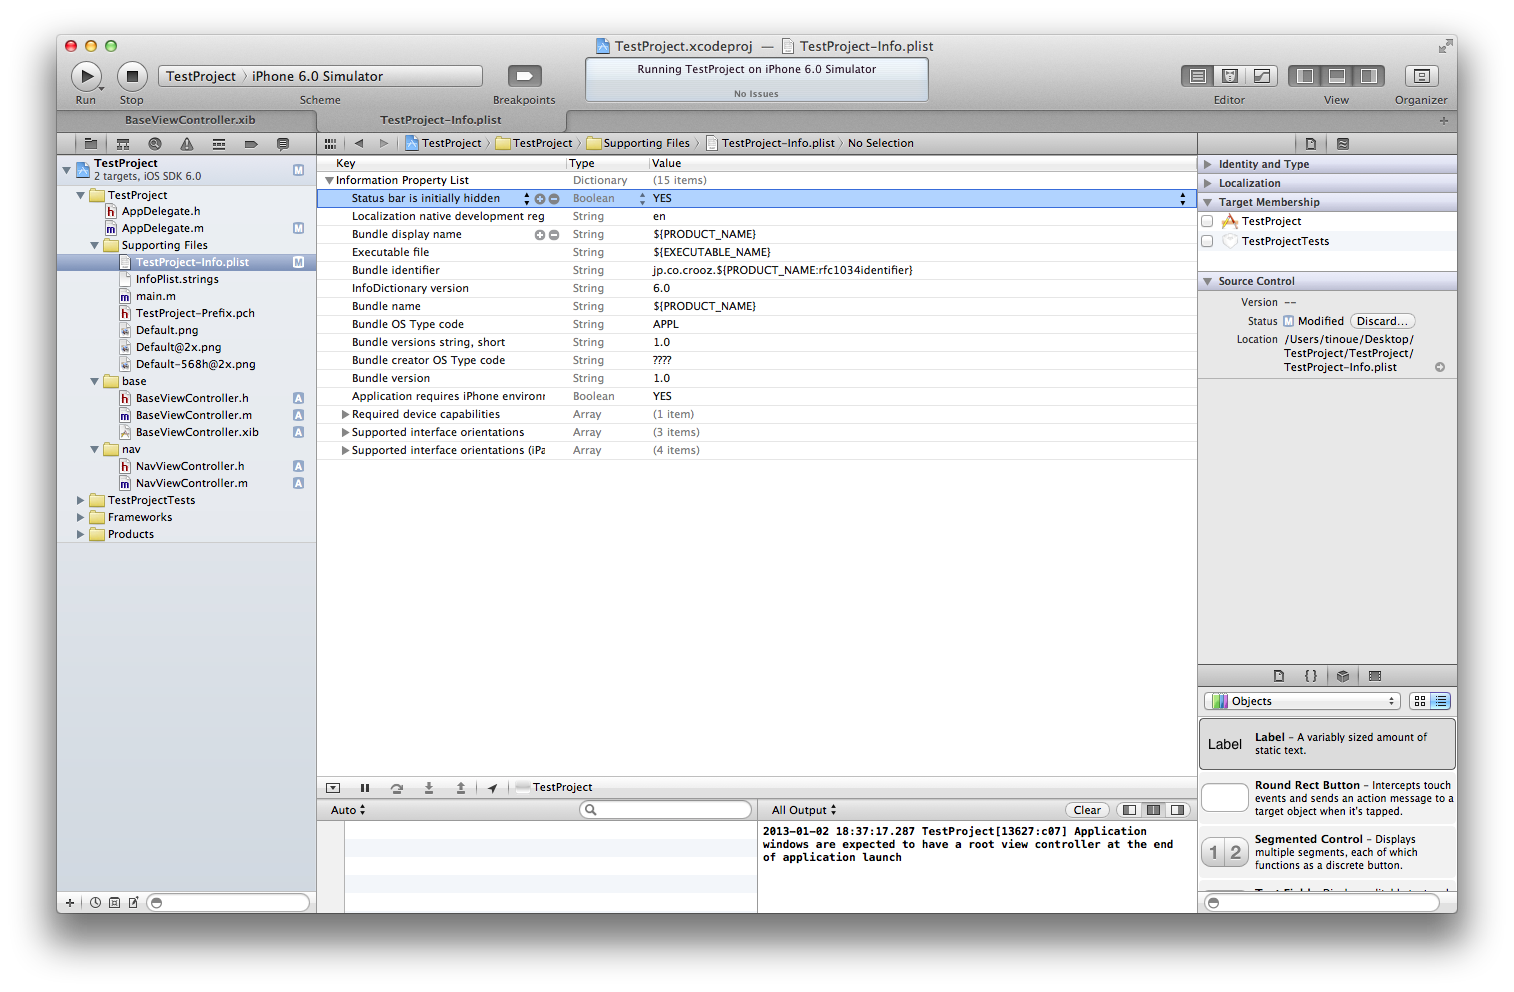Pause program execution in debug bar
This screenshot has height=992, width=1514.
pos(365,788)
